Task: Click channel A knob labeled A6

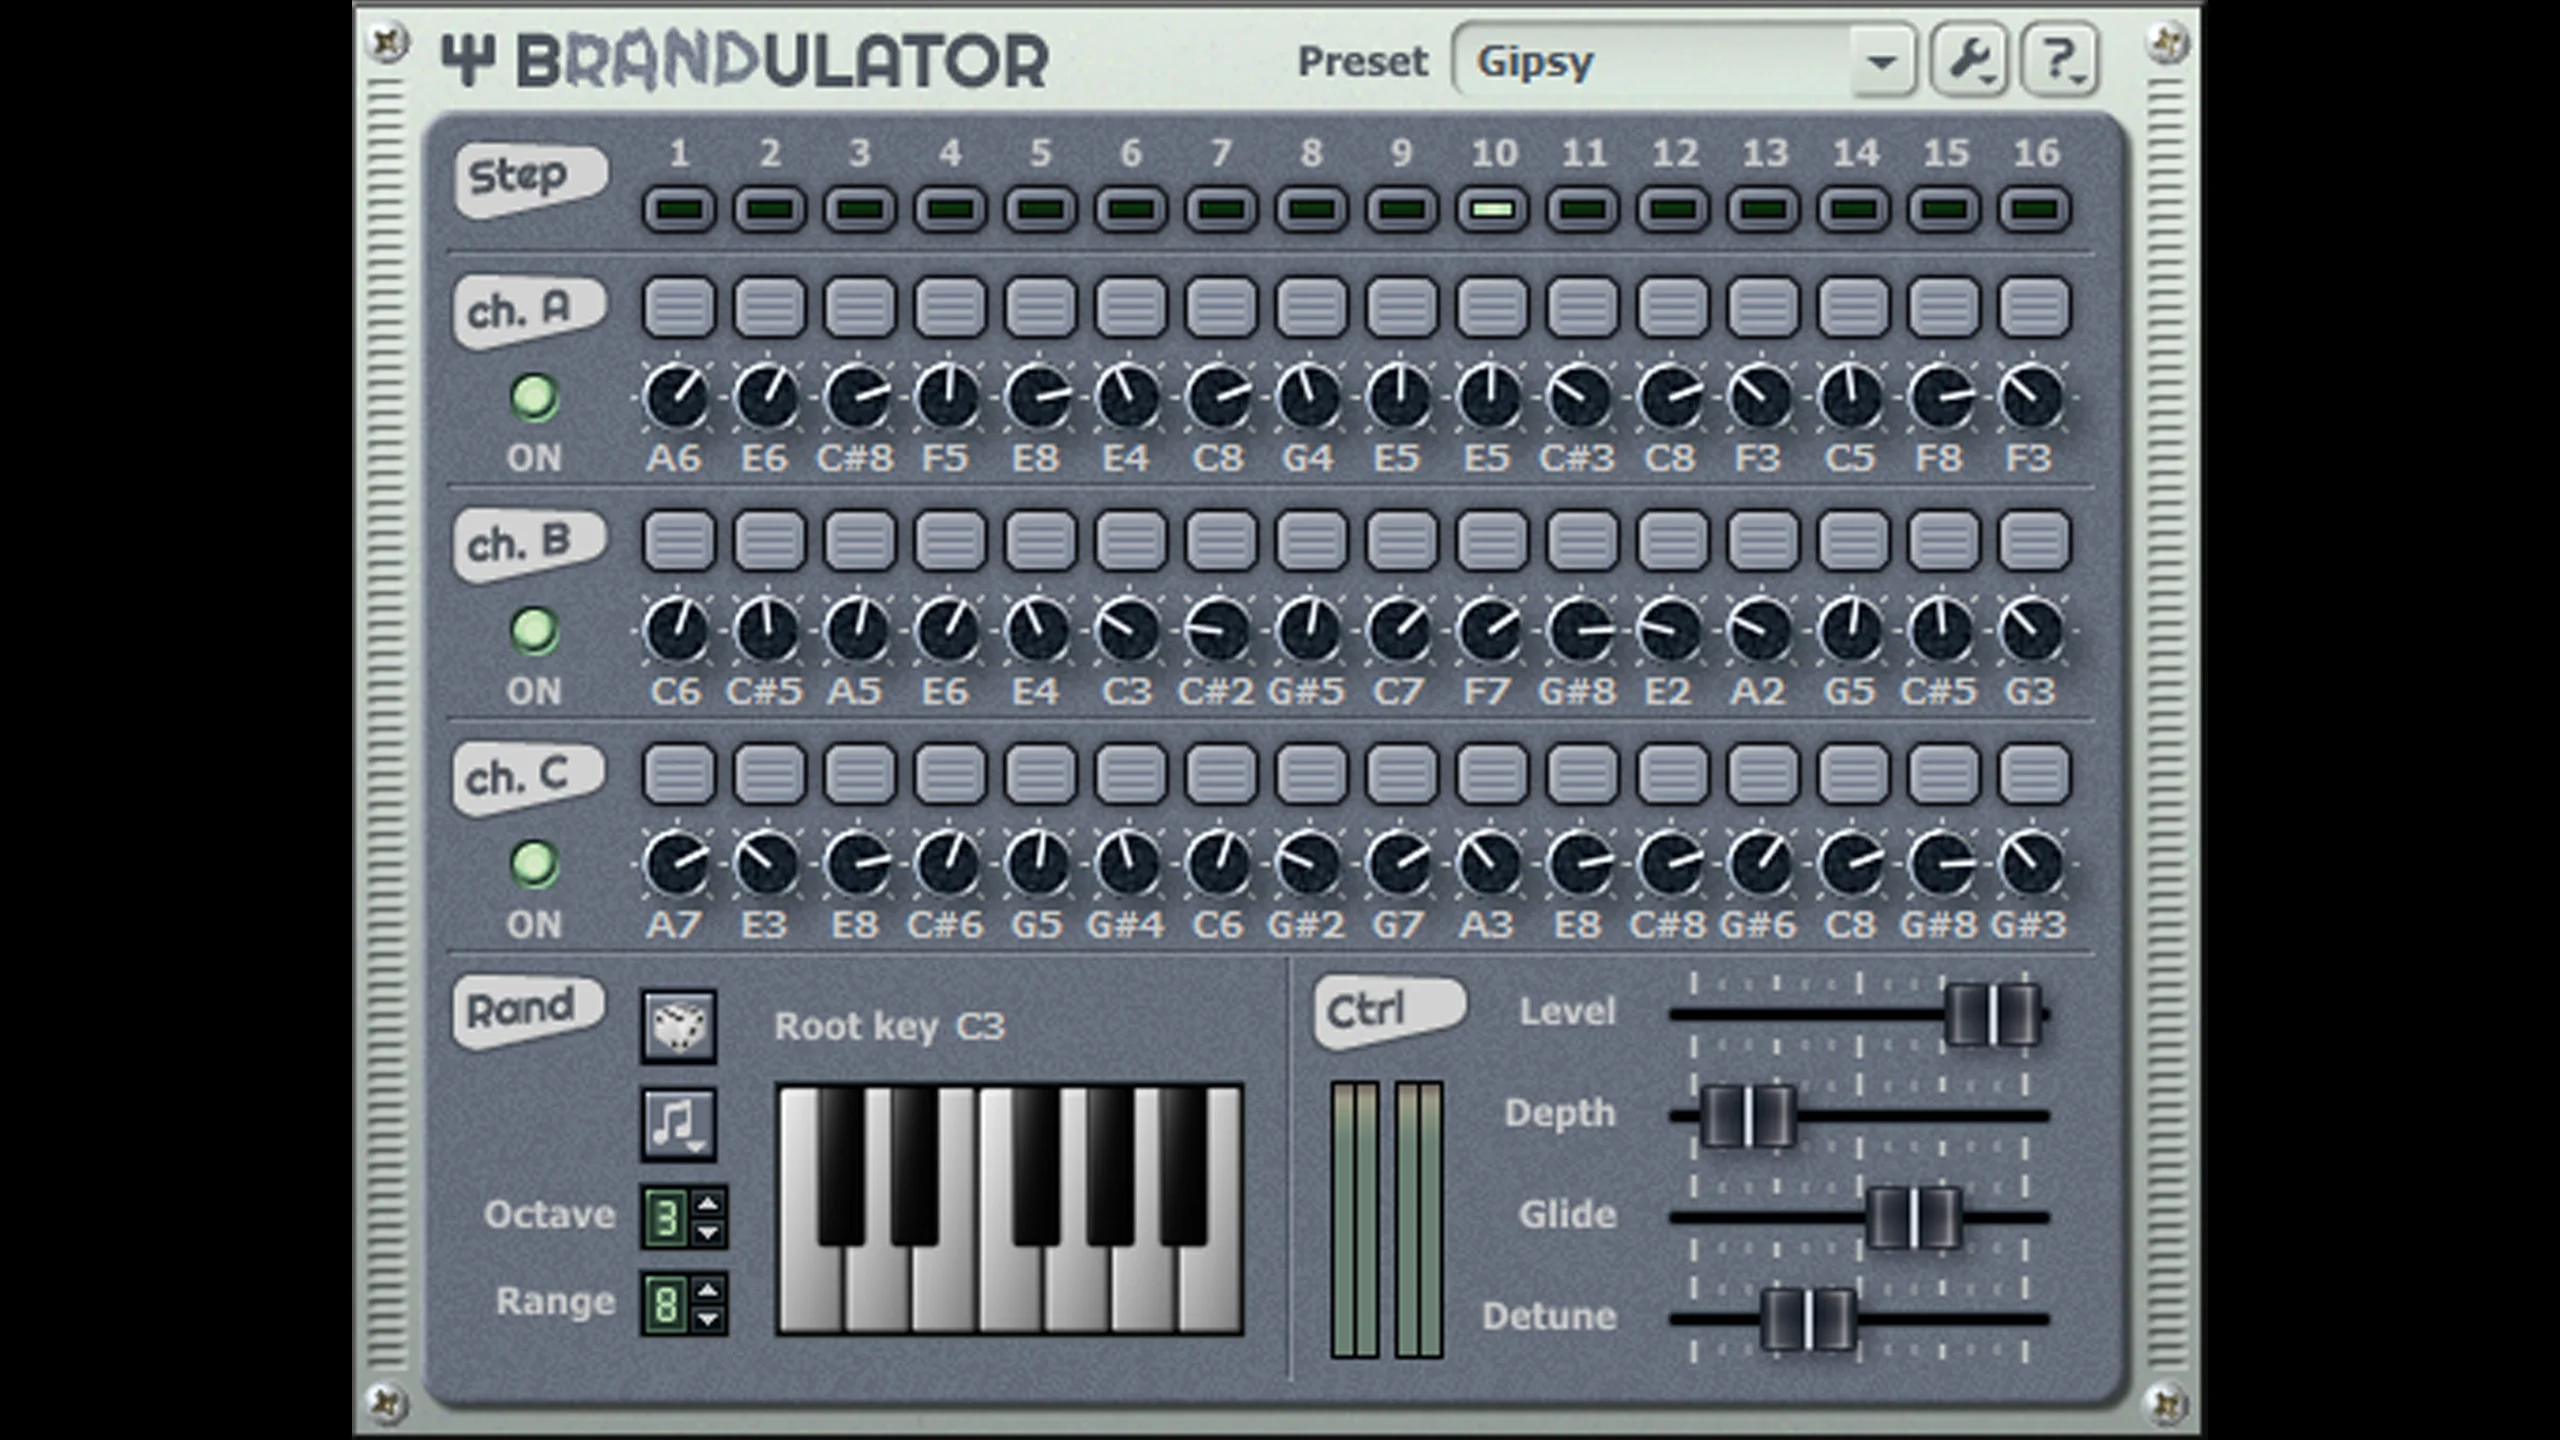Action: click(x=677, y=397)
